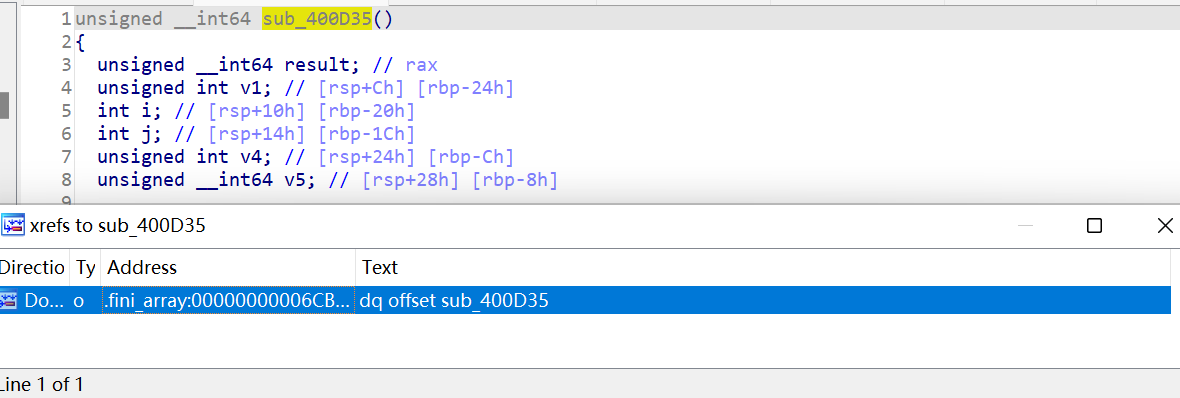Click the xref icon in the Direction cell
Viewport: 1180px width, 398px height.
[x=9, y=301]
